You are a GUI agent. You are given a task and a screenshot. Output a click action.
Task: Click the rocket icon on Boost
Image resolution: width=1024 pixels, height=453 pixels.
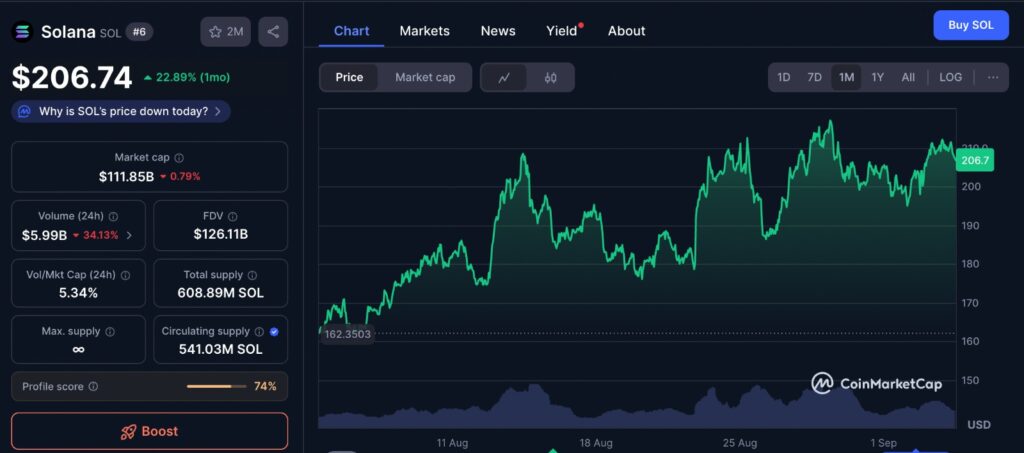coord(128,431)
